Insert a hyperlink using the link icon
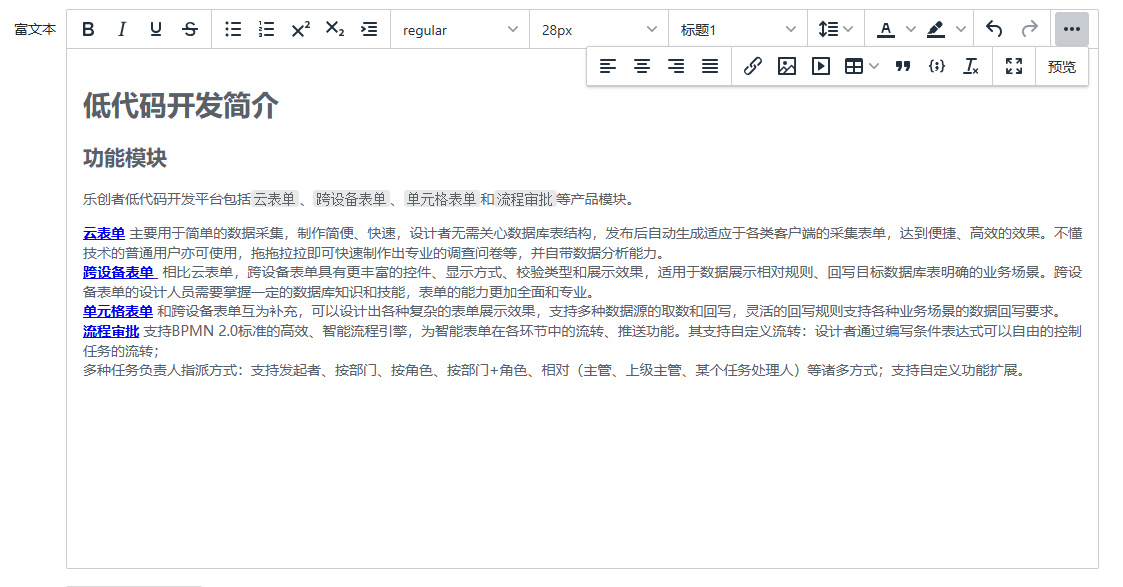The height and width of the screenshot is (587, 1123). (x=753, y=67)
